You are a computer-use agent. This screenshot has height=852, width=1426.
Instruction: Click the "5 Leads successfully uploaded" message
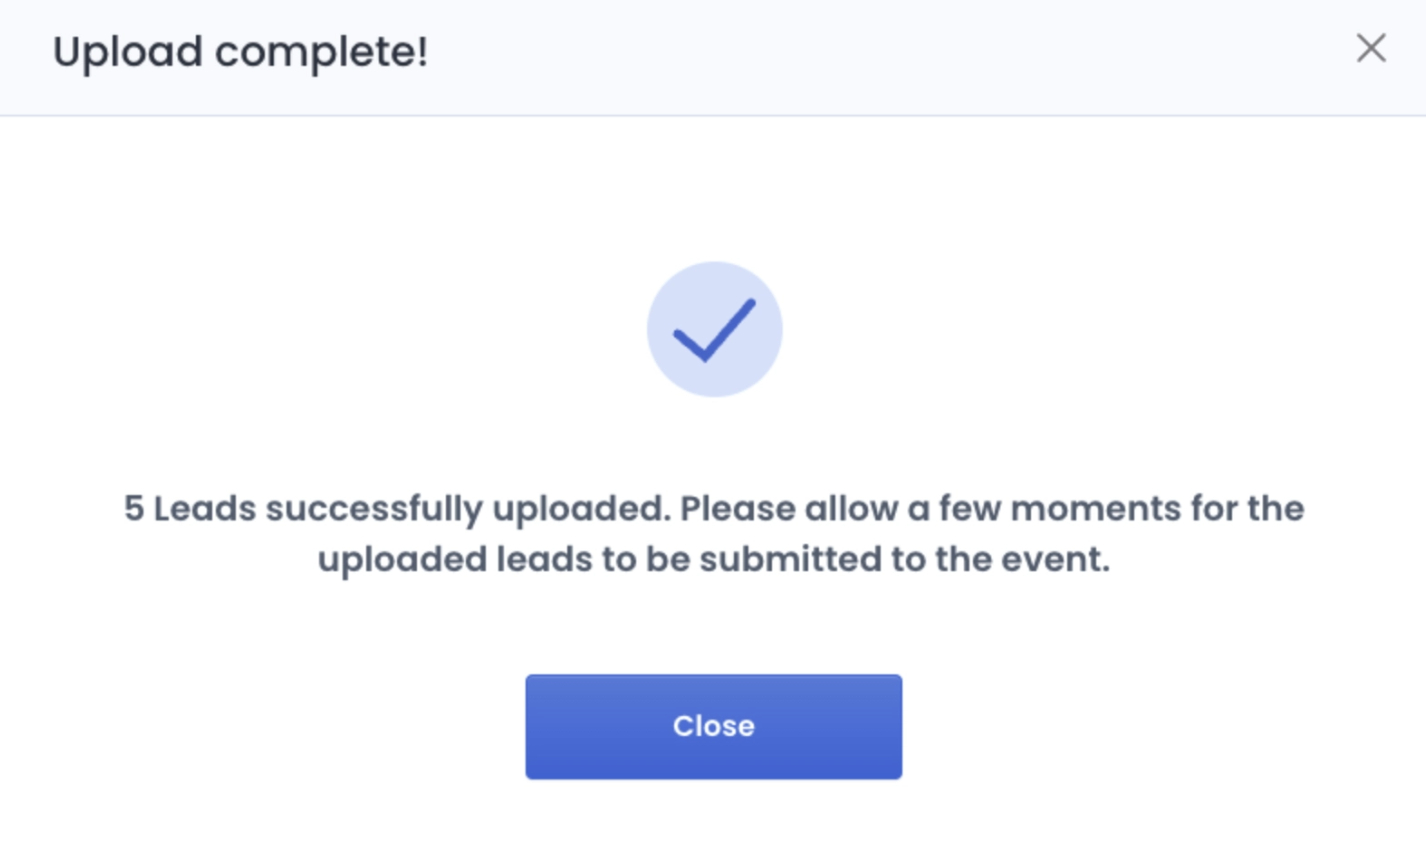click(x=396, y=508)
